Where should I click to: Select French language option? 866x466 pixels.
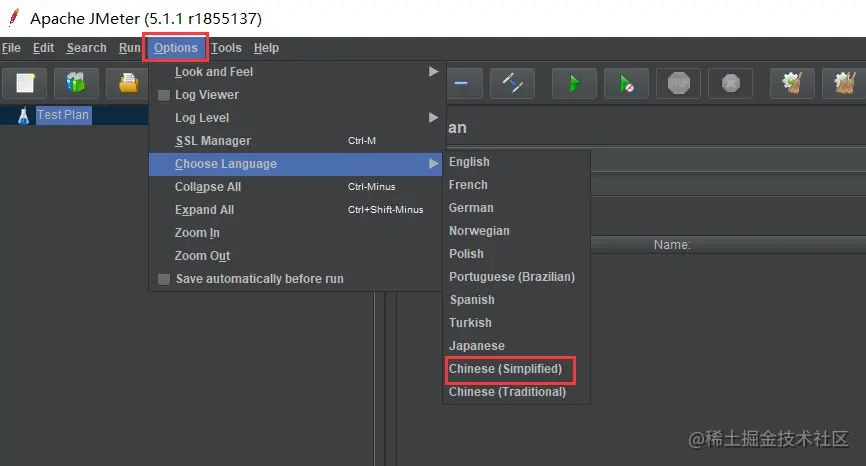[x=516, y=185]
